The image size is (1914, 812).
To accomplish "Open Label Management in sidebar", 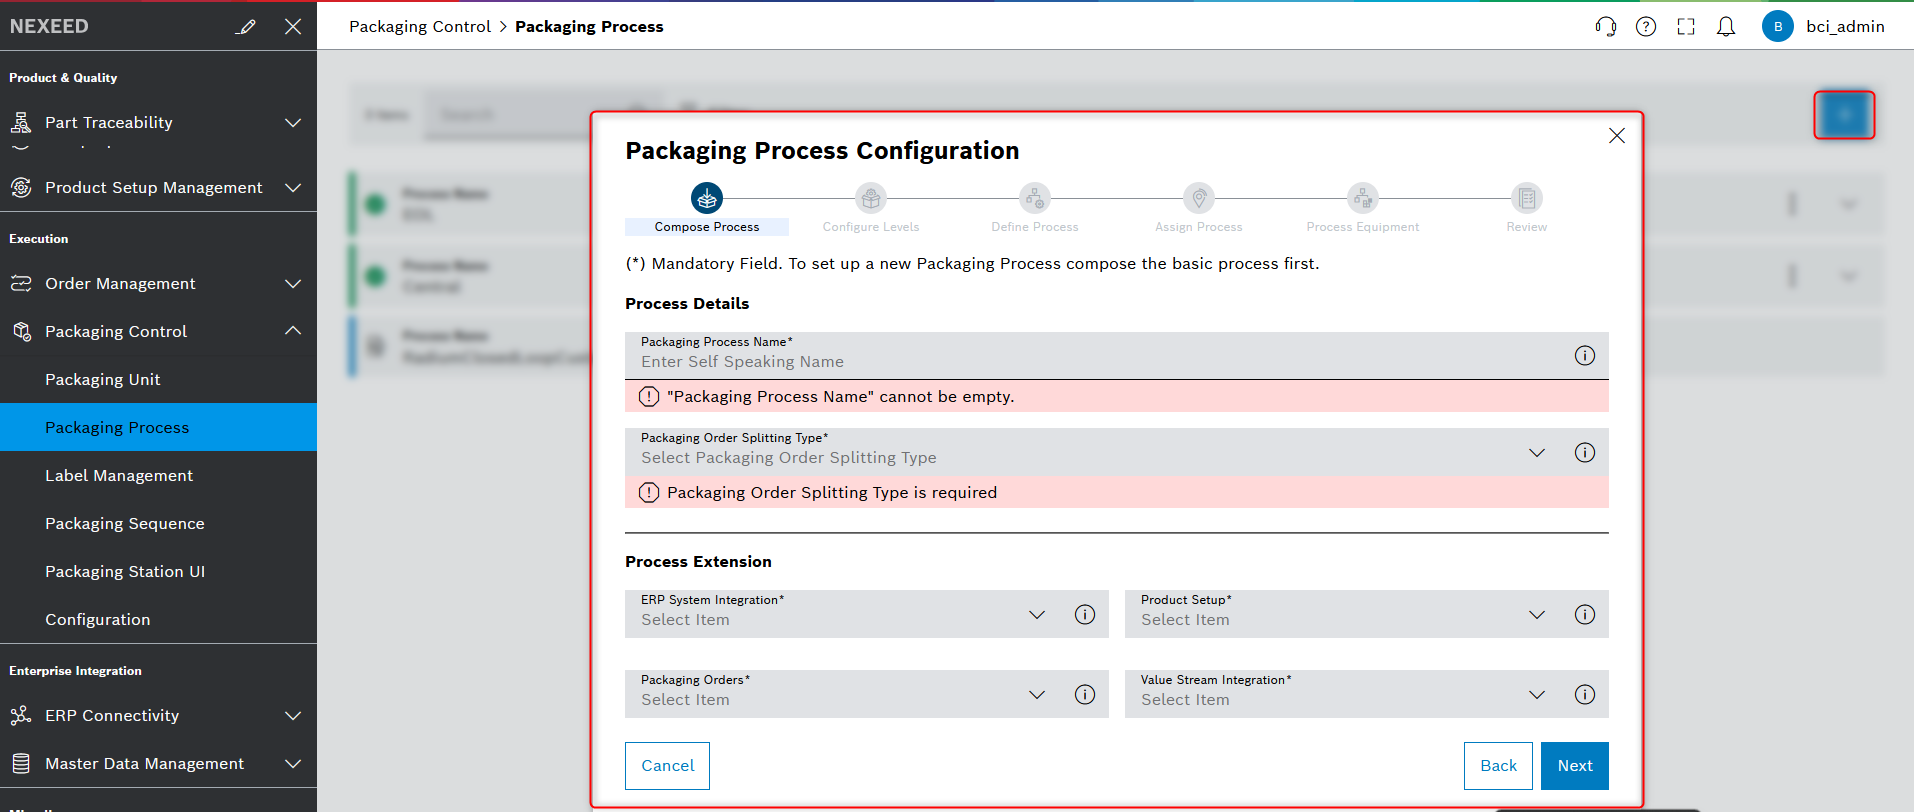I will click(119, 476).
